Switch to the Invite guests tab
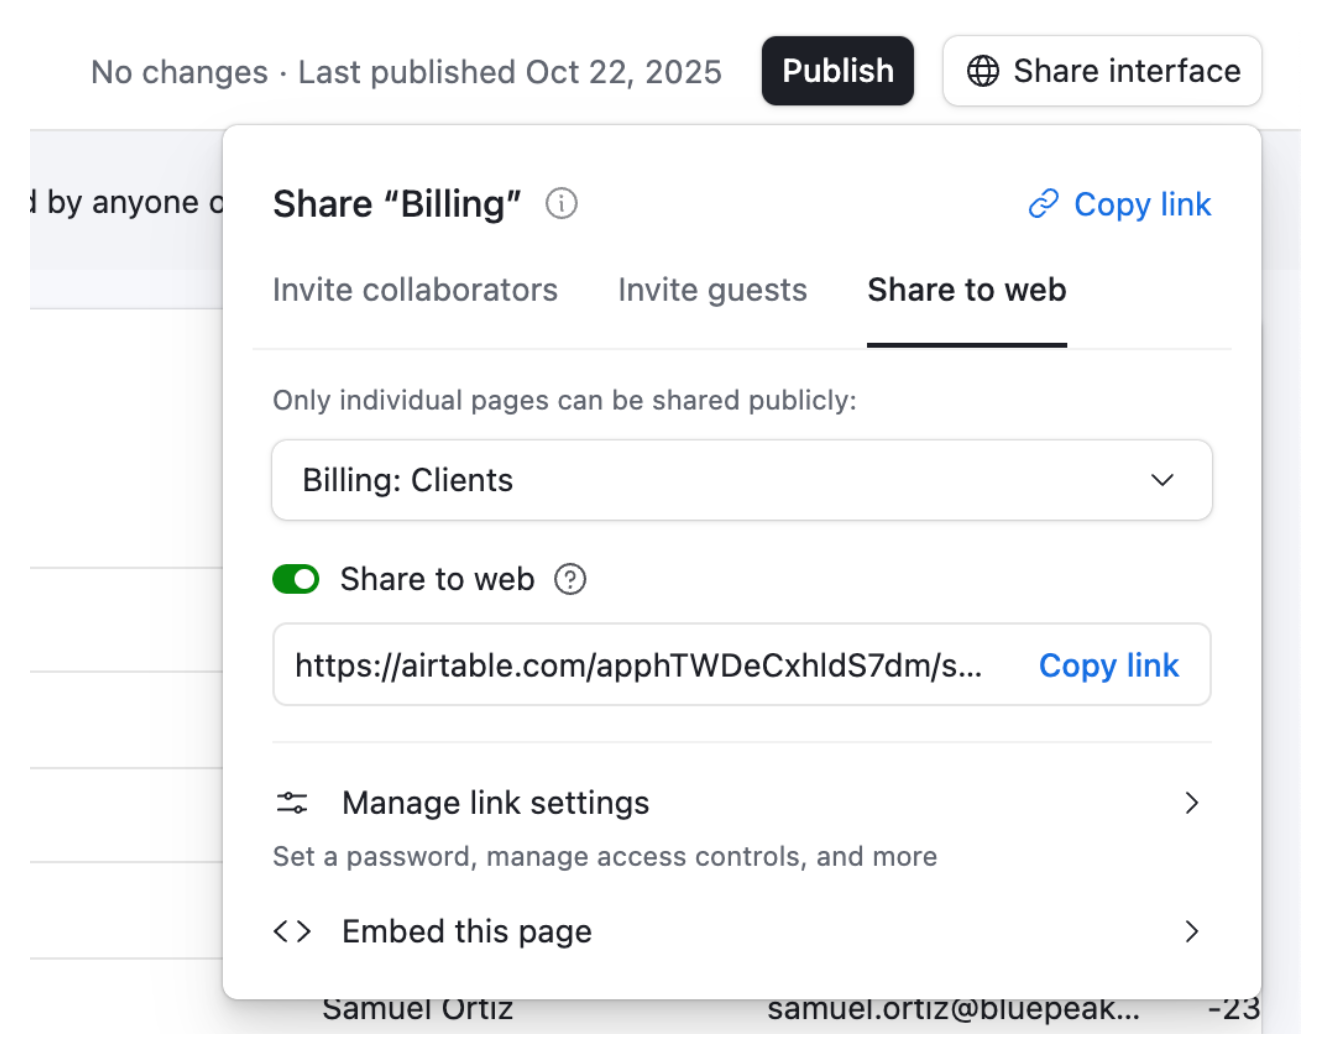1330x1063 pixels. 712,290
